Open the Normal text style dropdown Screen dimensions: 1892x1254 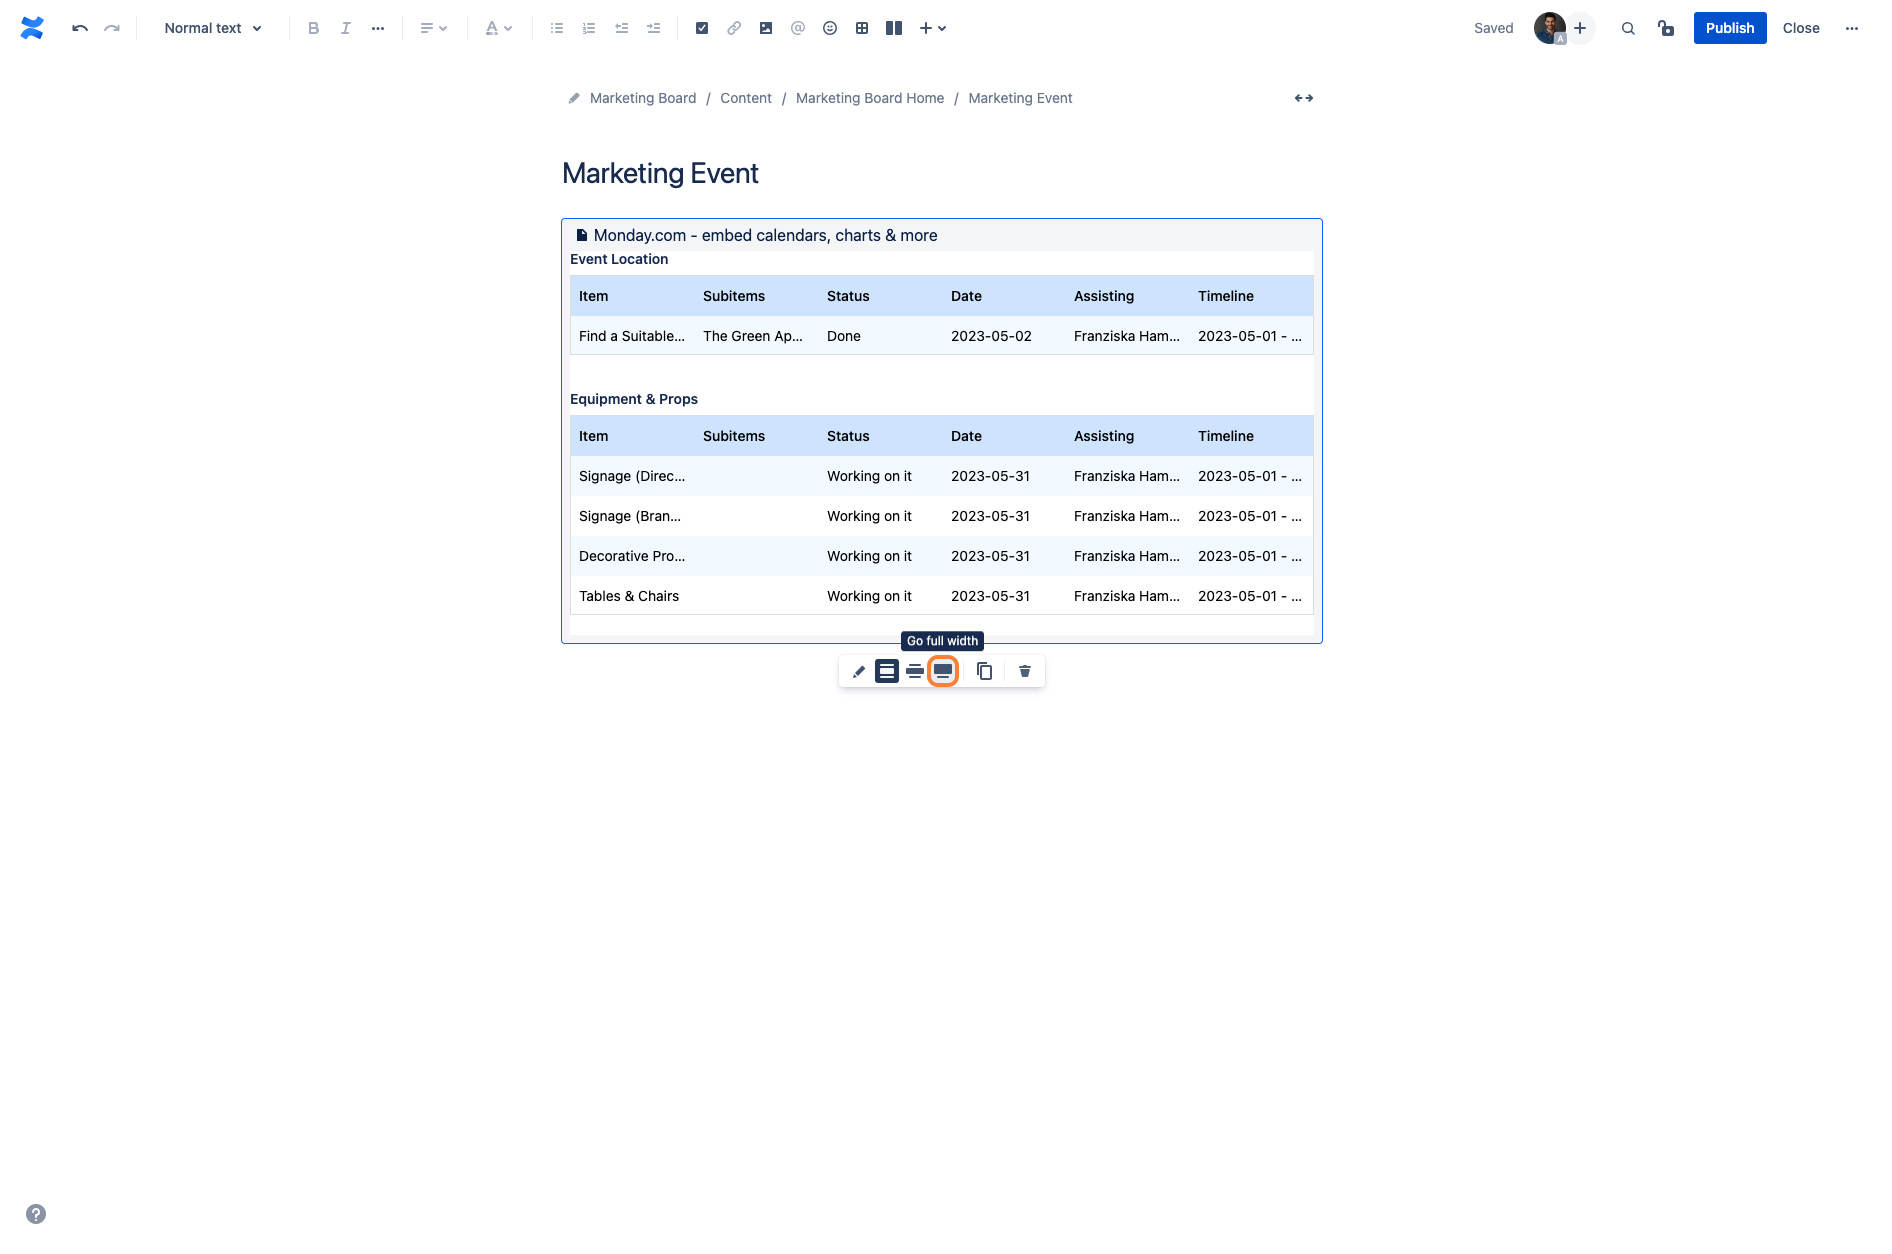tap(213, 28)
